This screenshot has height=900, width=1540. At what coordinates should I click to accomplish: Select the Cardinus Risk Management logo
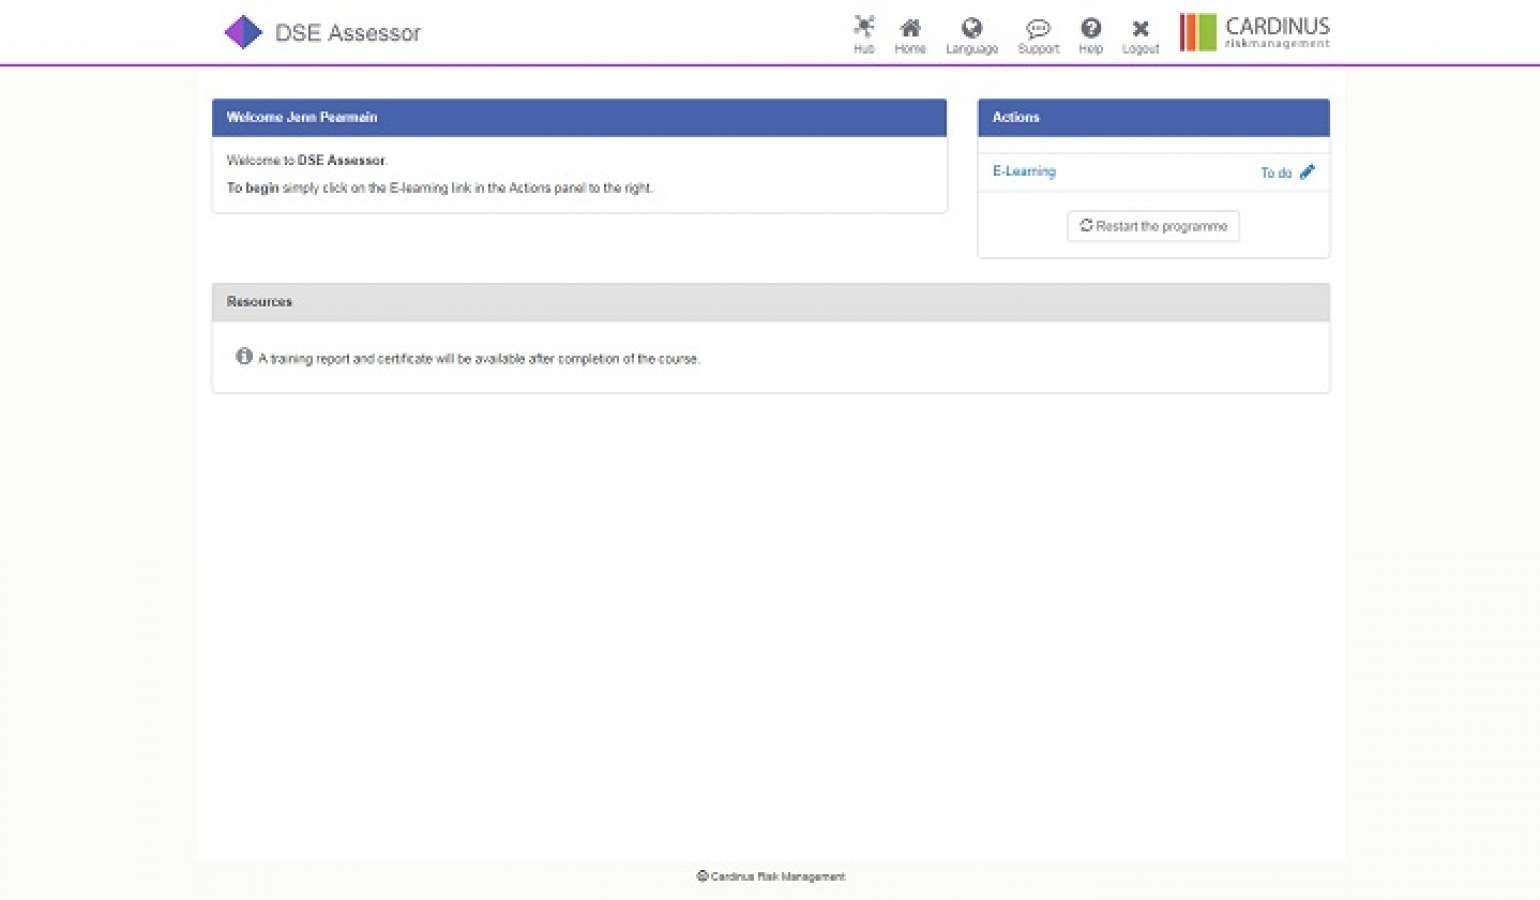pos(1254,31)
